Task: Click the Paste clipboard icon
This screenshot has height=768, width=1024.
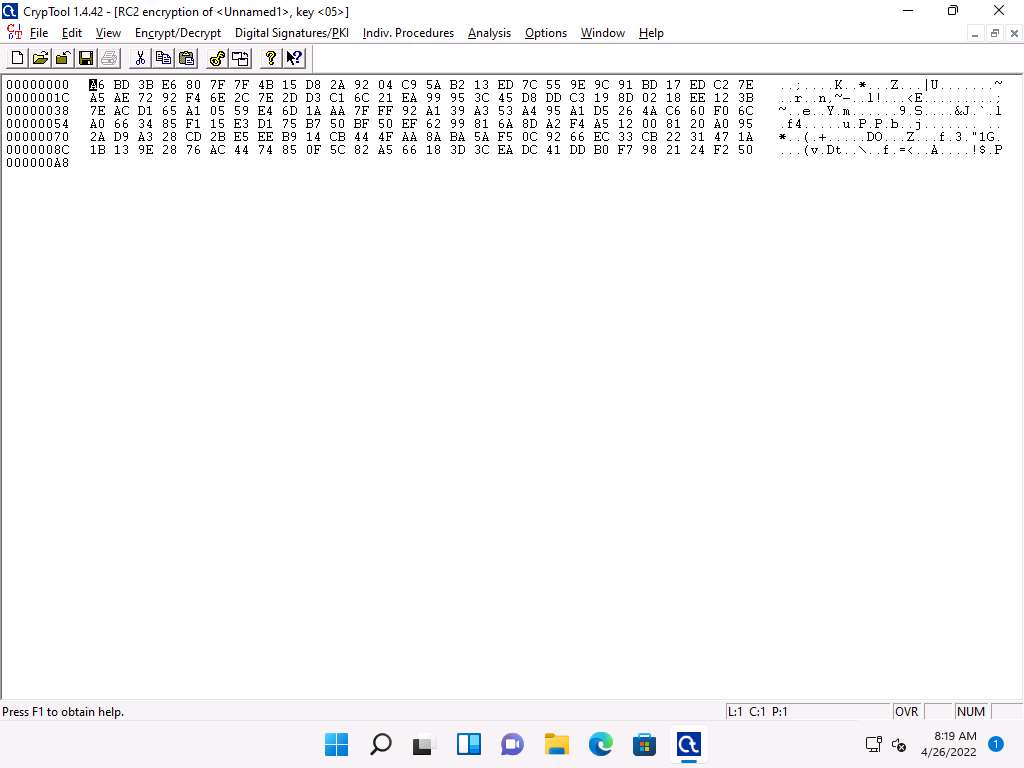Action: tap(186, 58)
